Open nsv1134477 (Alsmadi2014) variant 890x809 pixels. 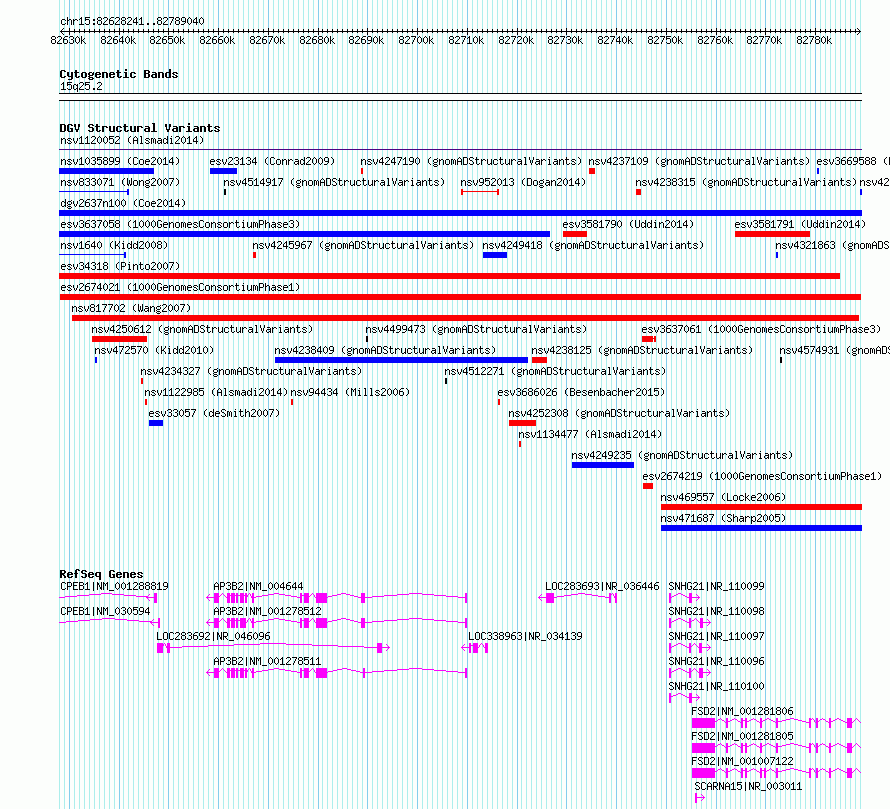tap(590, 434)
